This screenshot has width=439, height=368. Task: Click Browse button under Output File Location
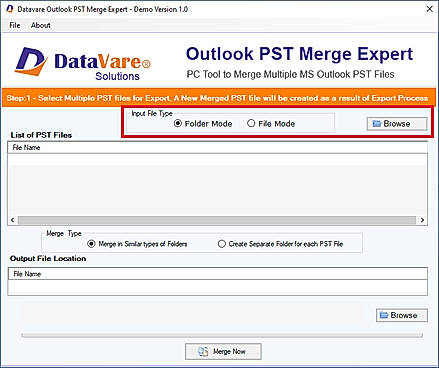click(x=402, y=315)
